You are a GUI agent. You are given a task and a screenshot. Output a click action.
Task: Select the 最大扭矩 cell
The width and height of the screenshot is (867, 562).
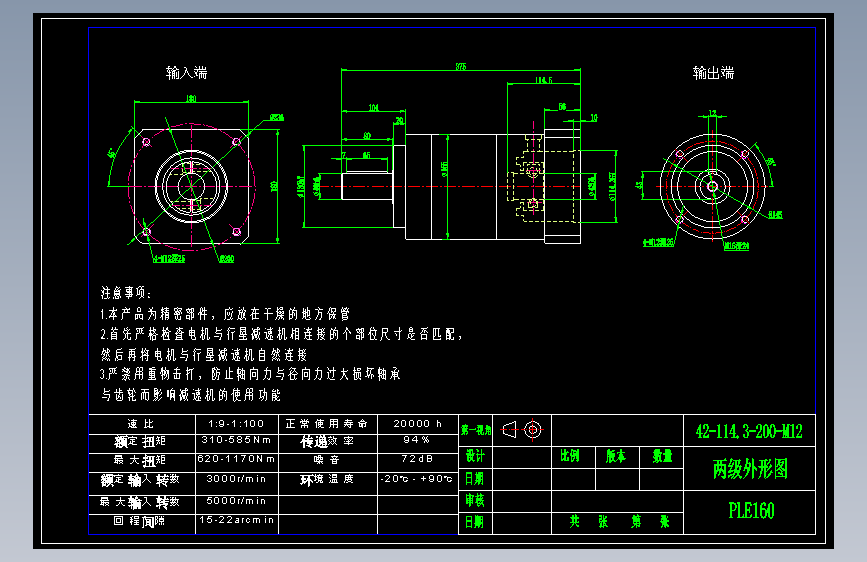(142, 460)
